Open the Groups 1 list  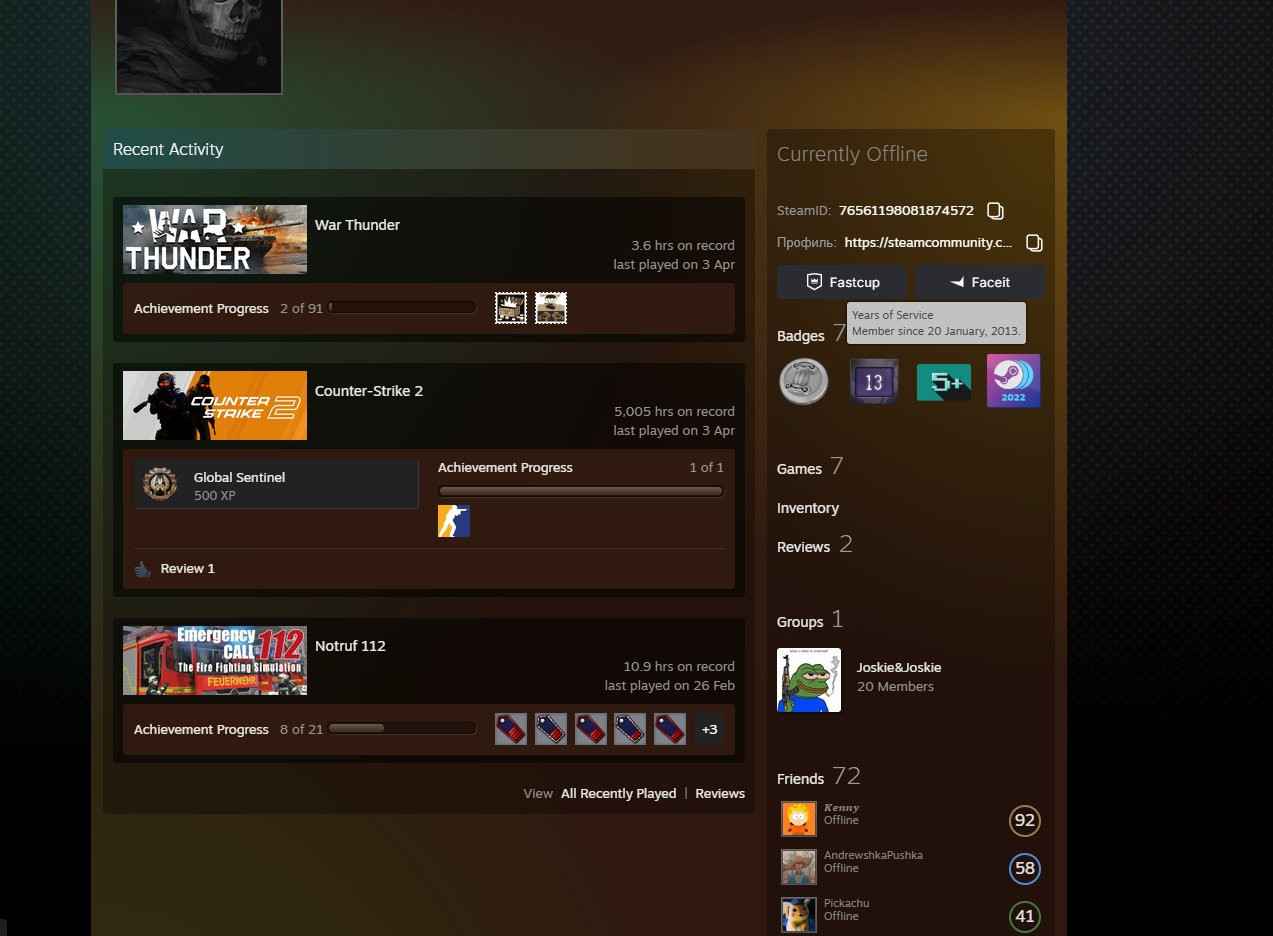pyautogui.click(x=810, y=620)
